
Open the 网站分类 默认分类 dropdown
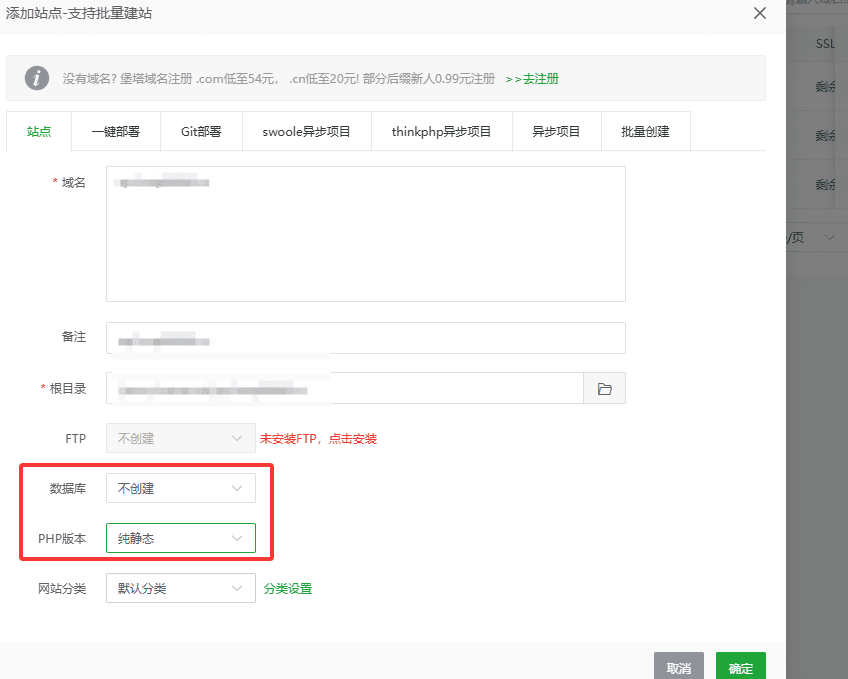pyautogui.click(x=180, y=588)
